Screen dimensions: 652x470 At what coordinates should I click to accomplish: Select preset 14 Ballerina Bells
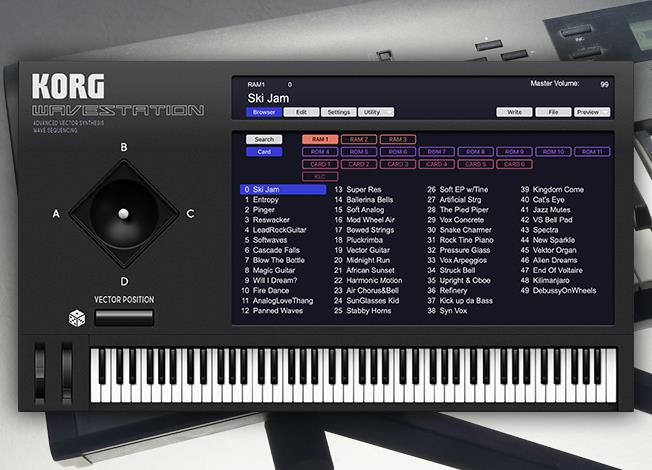(363, 200)
